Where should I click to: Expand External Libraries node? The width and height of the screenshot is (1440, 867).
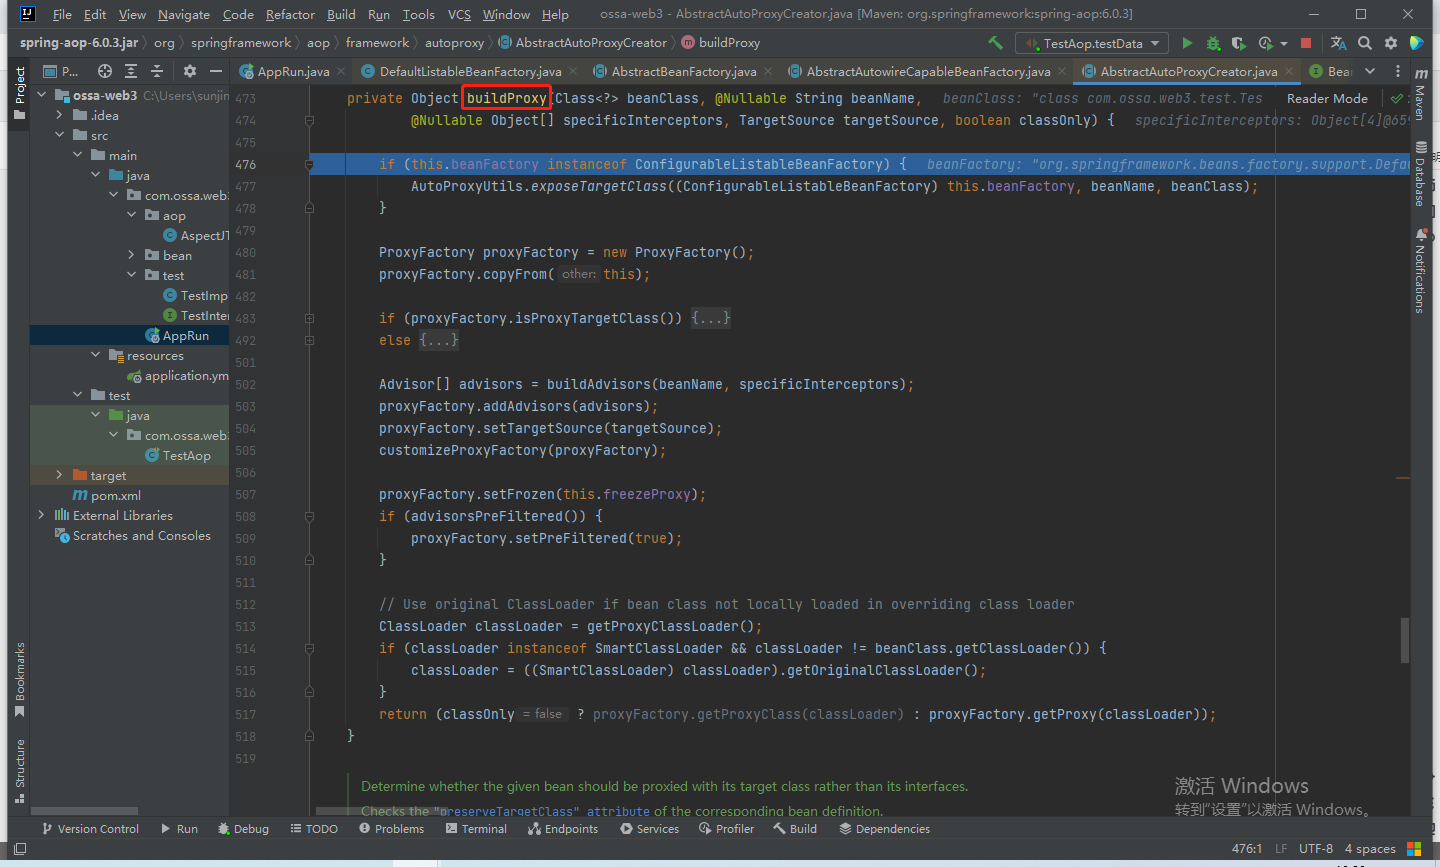pyautogui.click(x=41, y=515)
